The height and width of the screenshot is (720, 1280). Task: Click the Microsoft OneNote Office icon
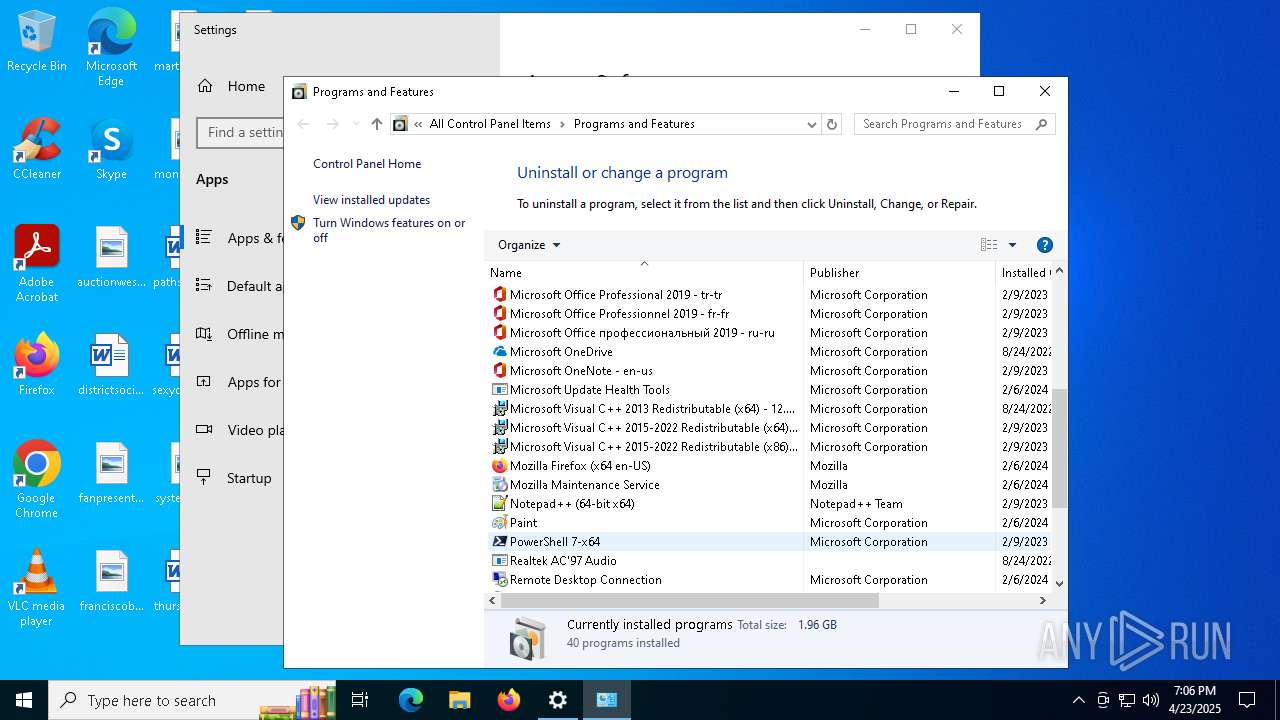[500, 371]
